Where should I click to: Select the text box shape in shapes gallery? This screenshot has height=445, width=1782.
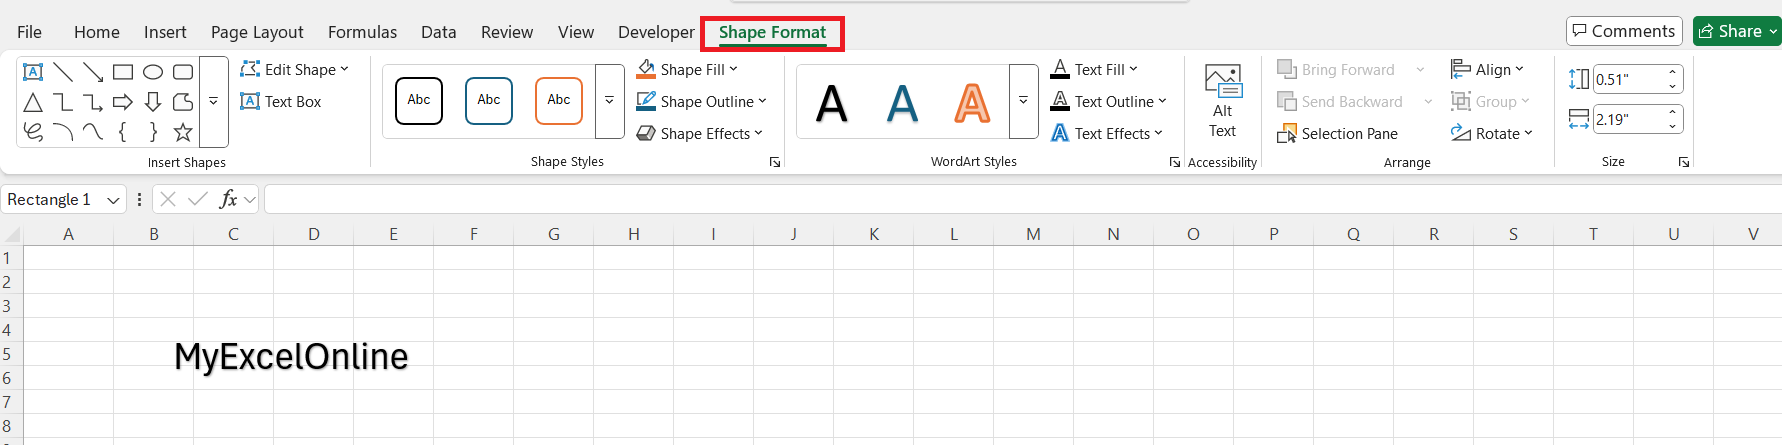click(33, 72)
